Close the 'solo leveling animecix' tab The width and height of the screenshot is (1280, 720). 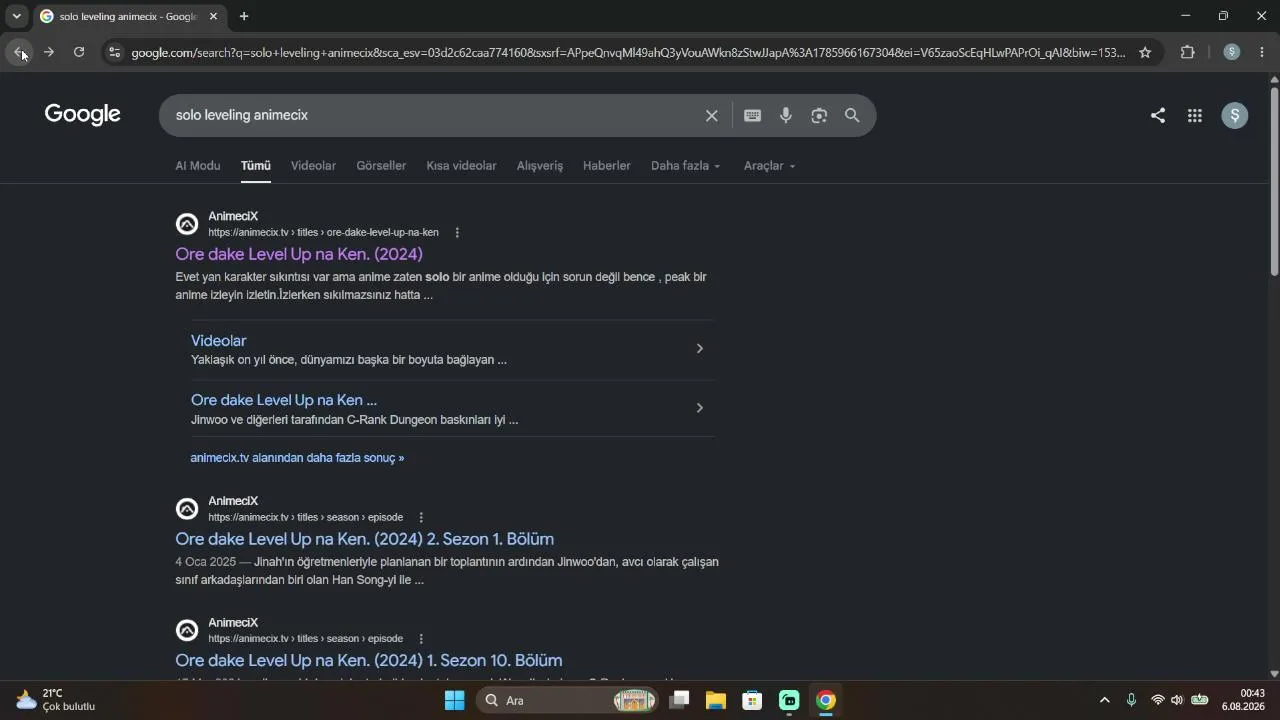pyautogui.click(x=213, y=16)
